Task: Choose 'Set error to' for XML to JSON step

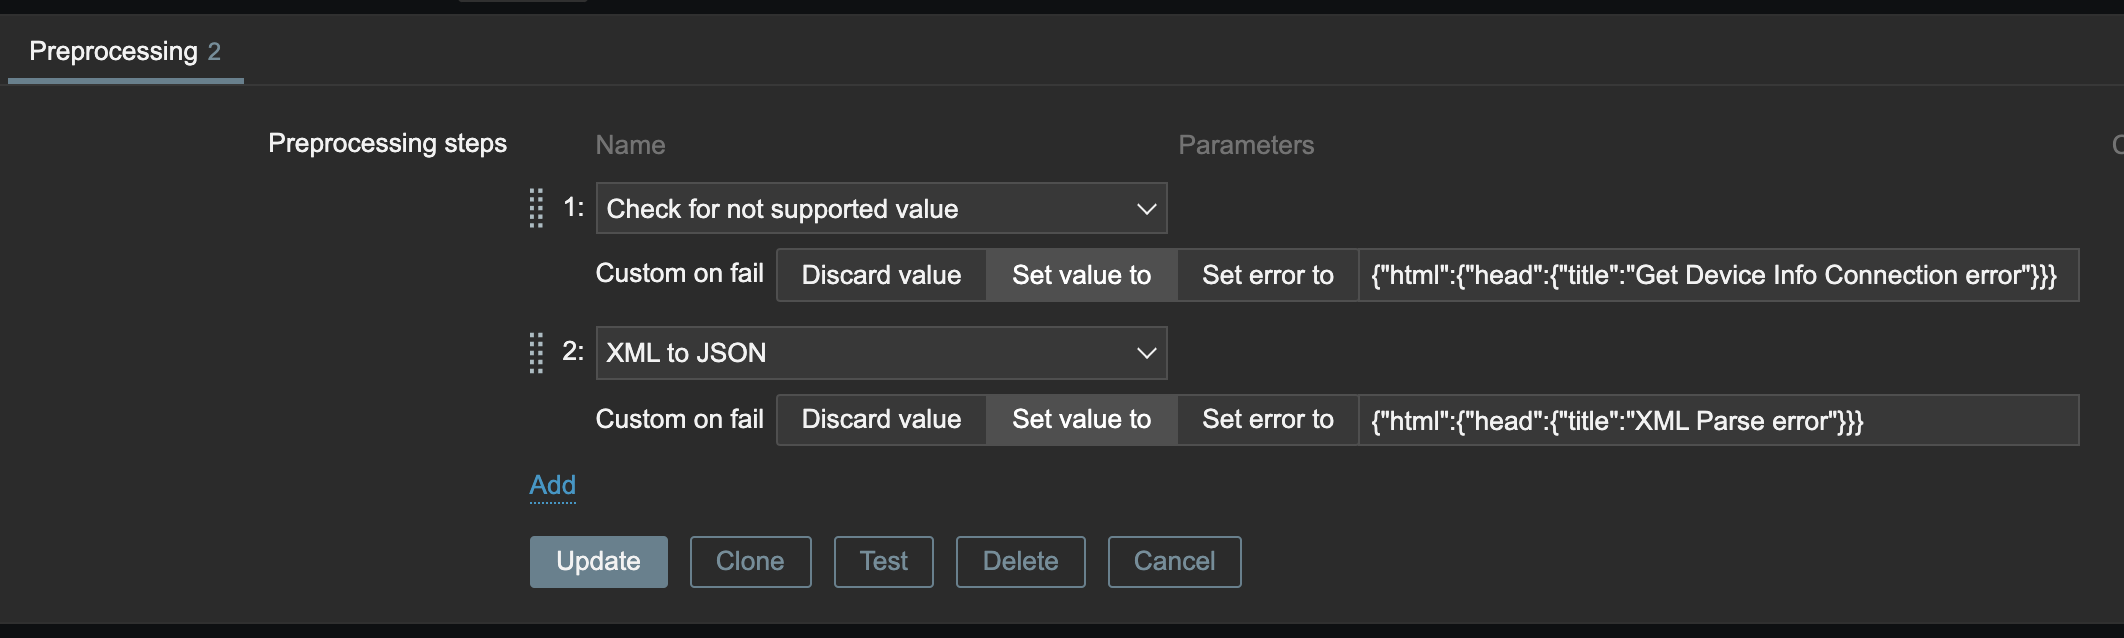Action: click(x=1267, y=420)
